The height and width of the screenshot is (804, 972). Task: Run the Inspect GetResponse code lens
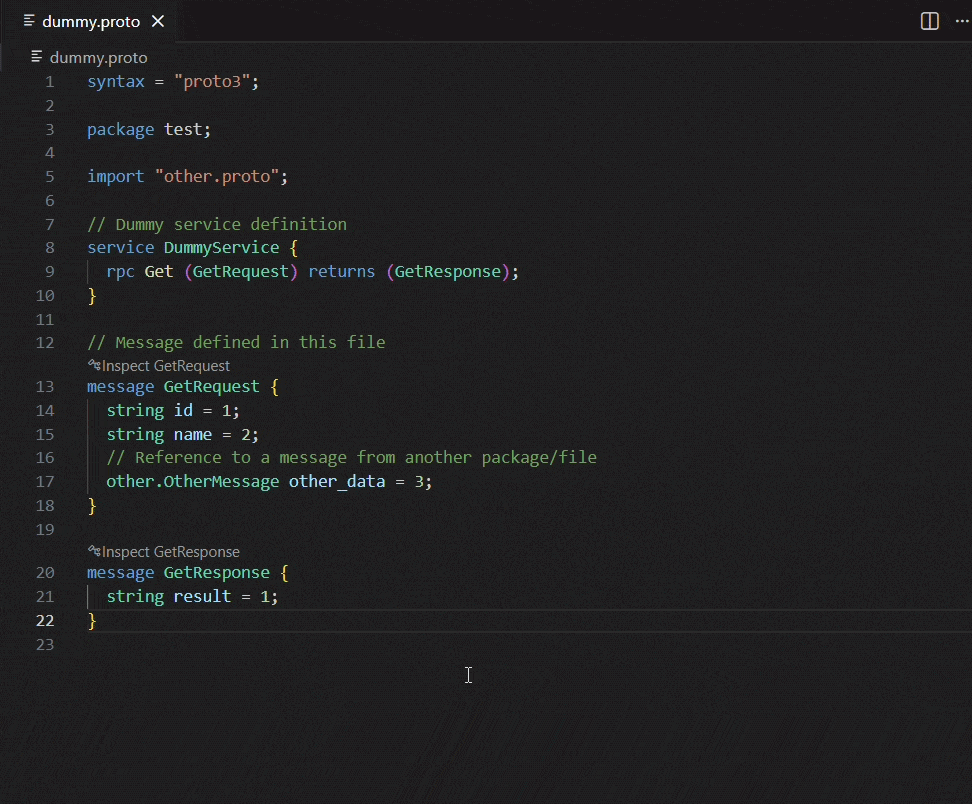[163, 551]
